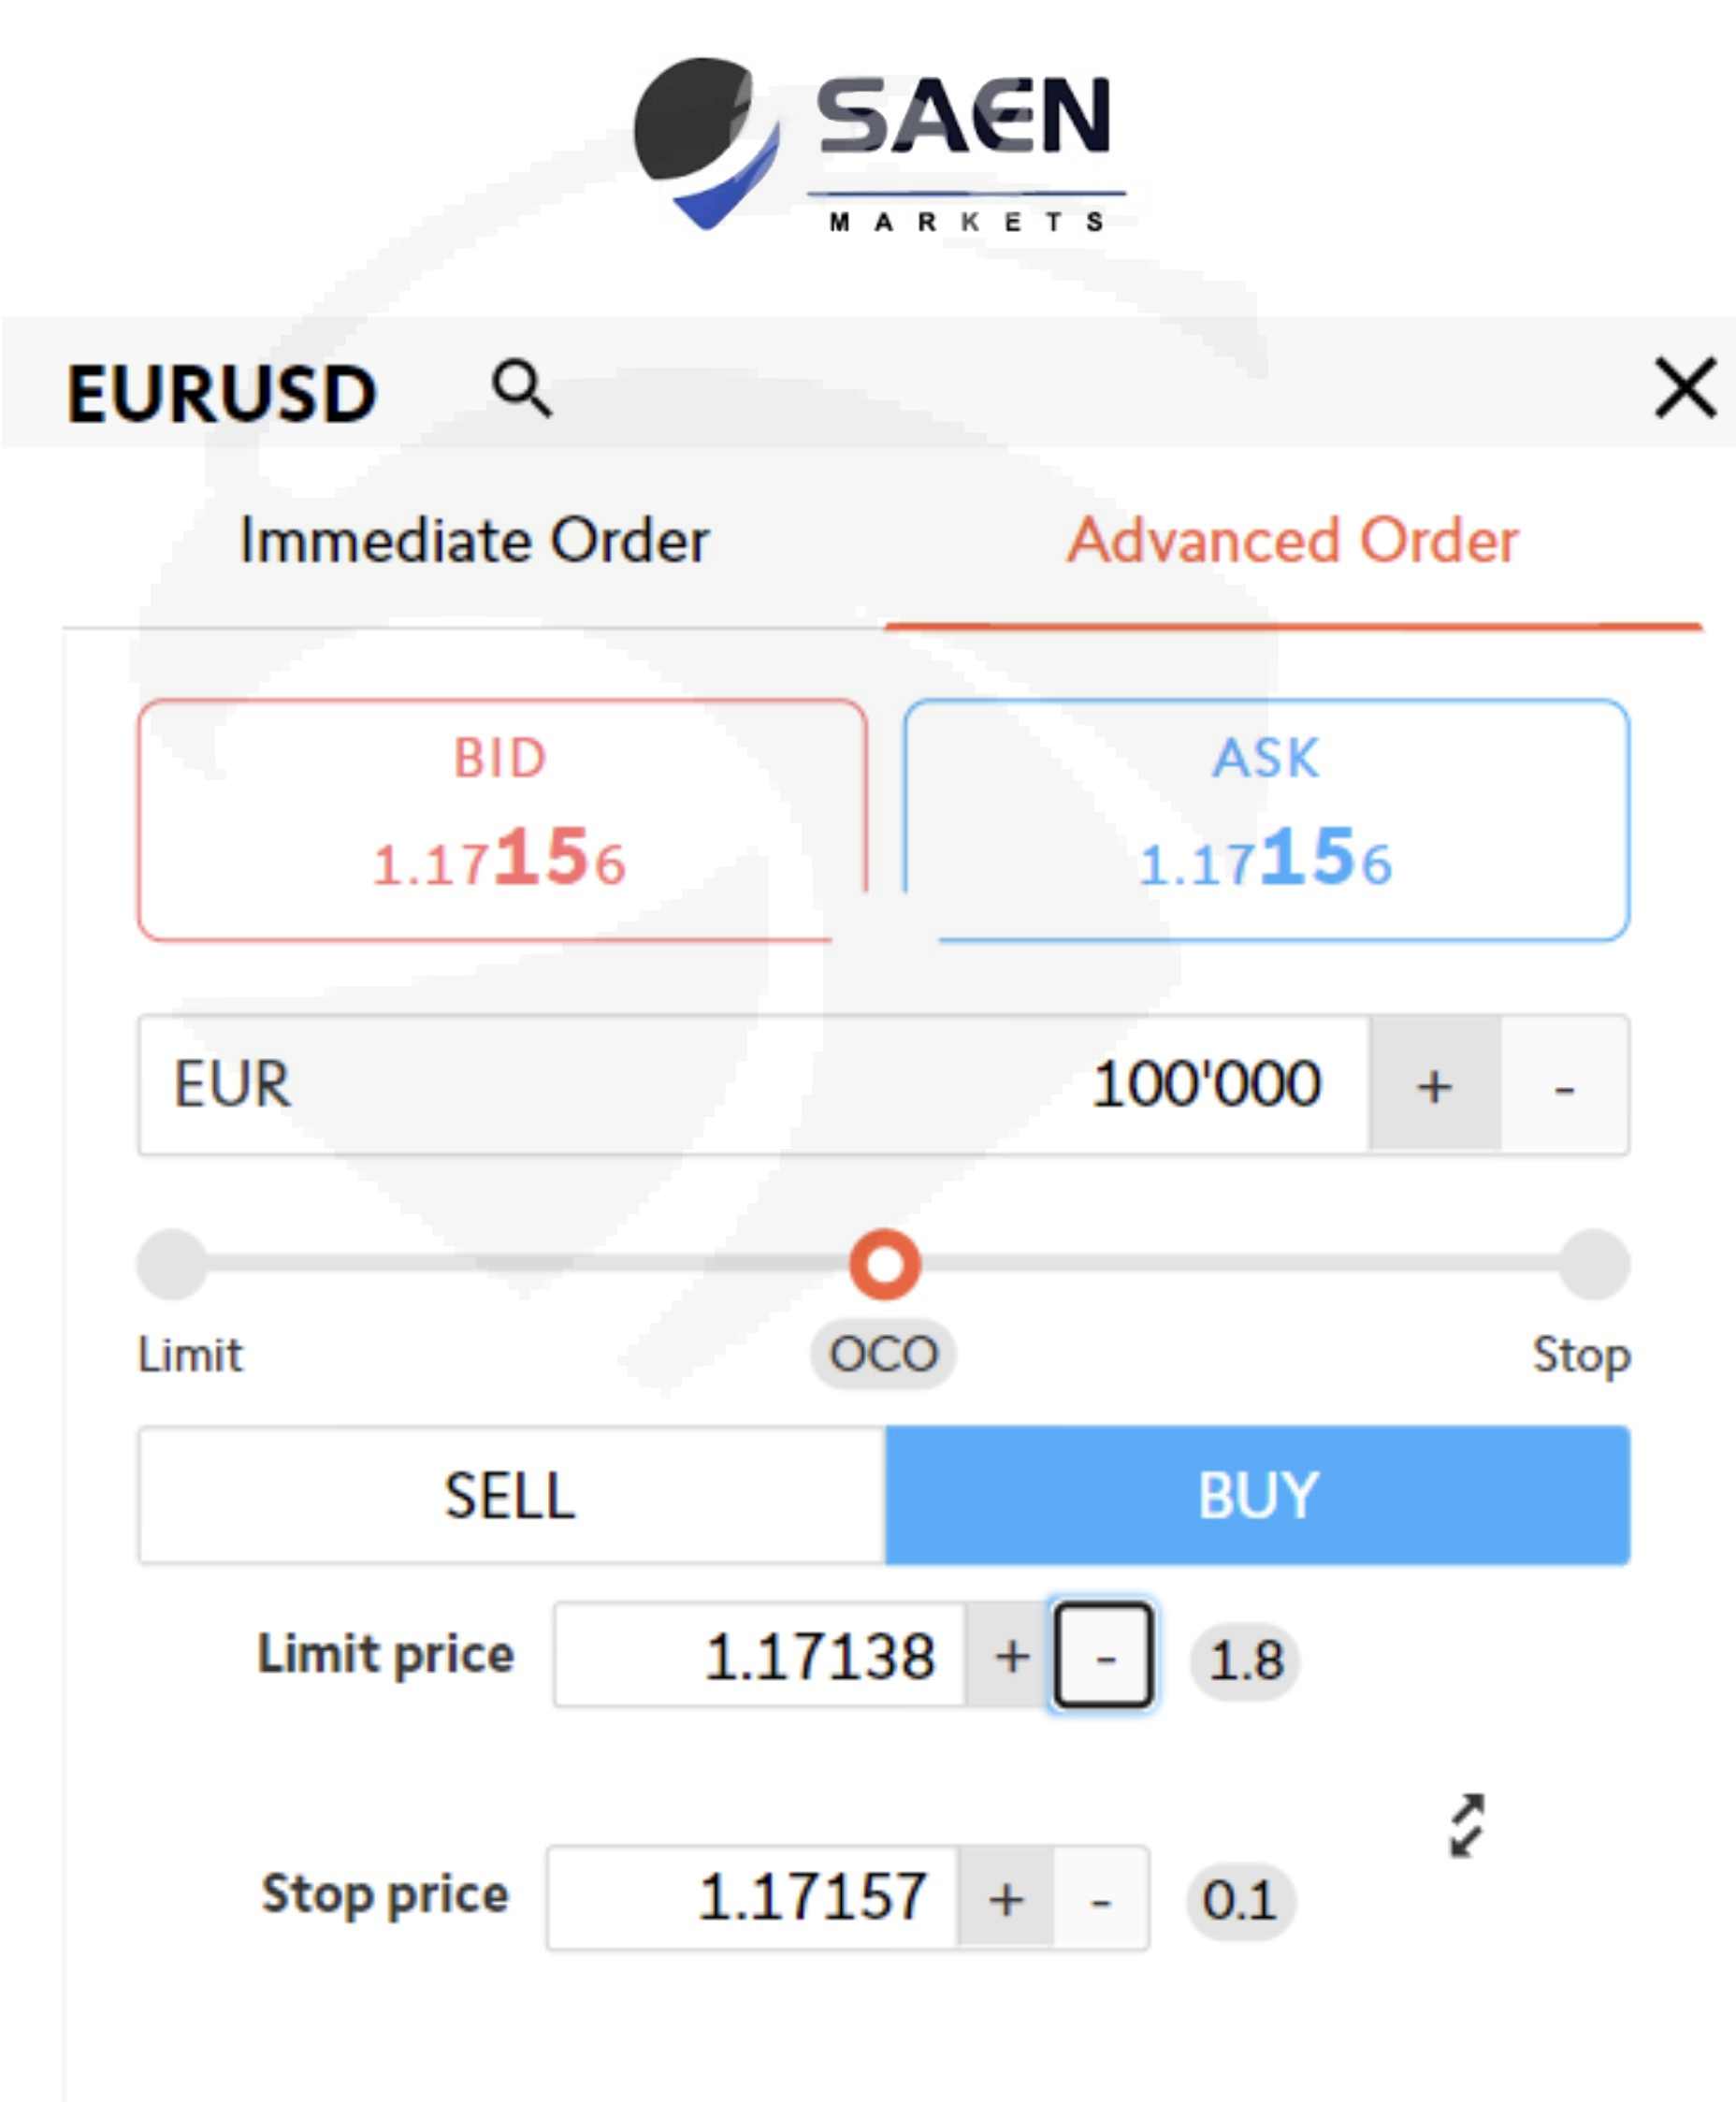Increase the Limit price with plus
Viewport: 1736px width, 2102px height.
1011,1655
